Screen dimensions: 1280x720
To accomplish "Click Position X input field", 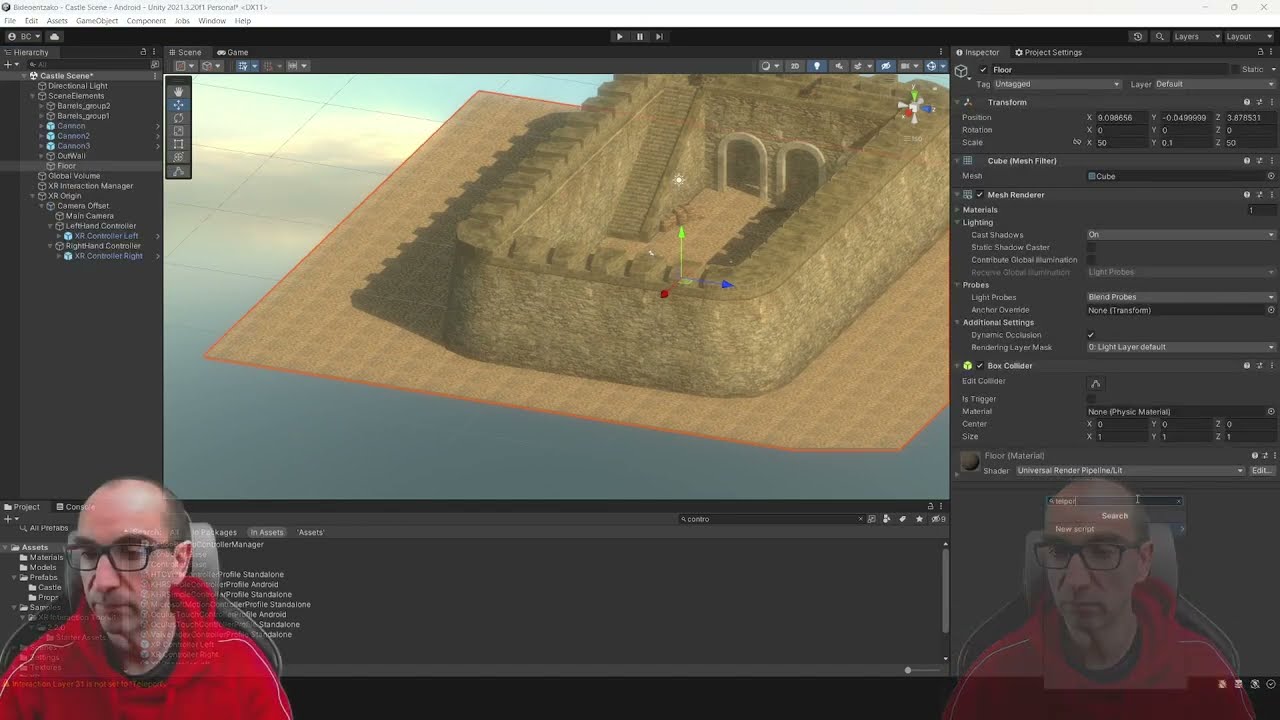I will (1123, 118).
